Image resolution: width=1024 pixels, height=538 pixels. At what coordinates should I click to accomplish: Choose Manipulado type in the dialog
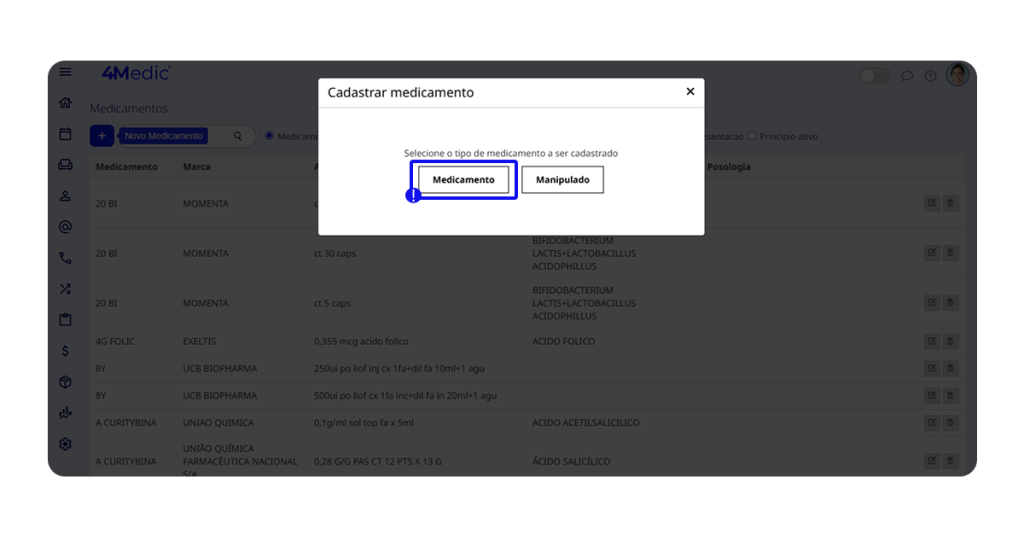pyautogui.click(x=562, y=180)
